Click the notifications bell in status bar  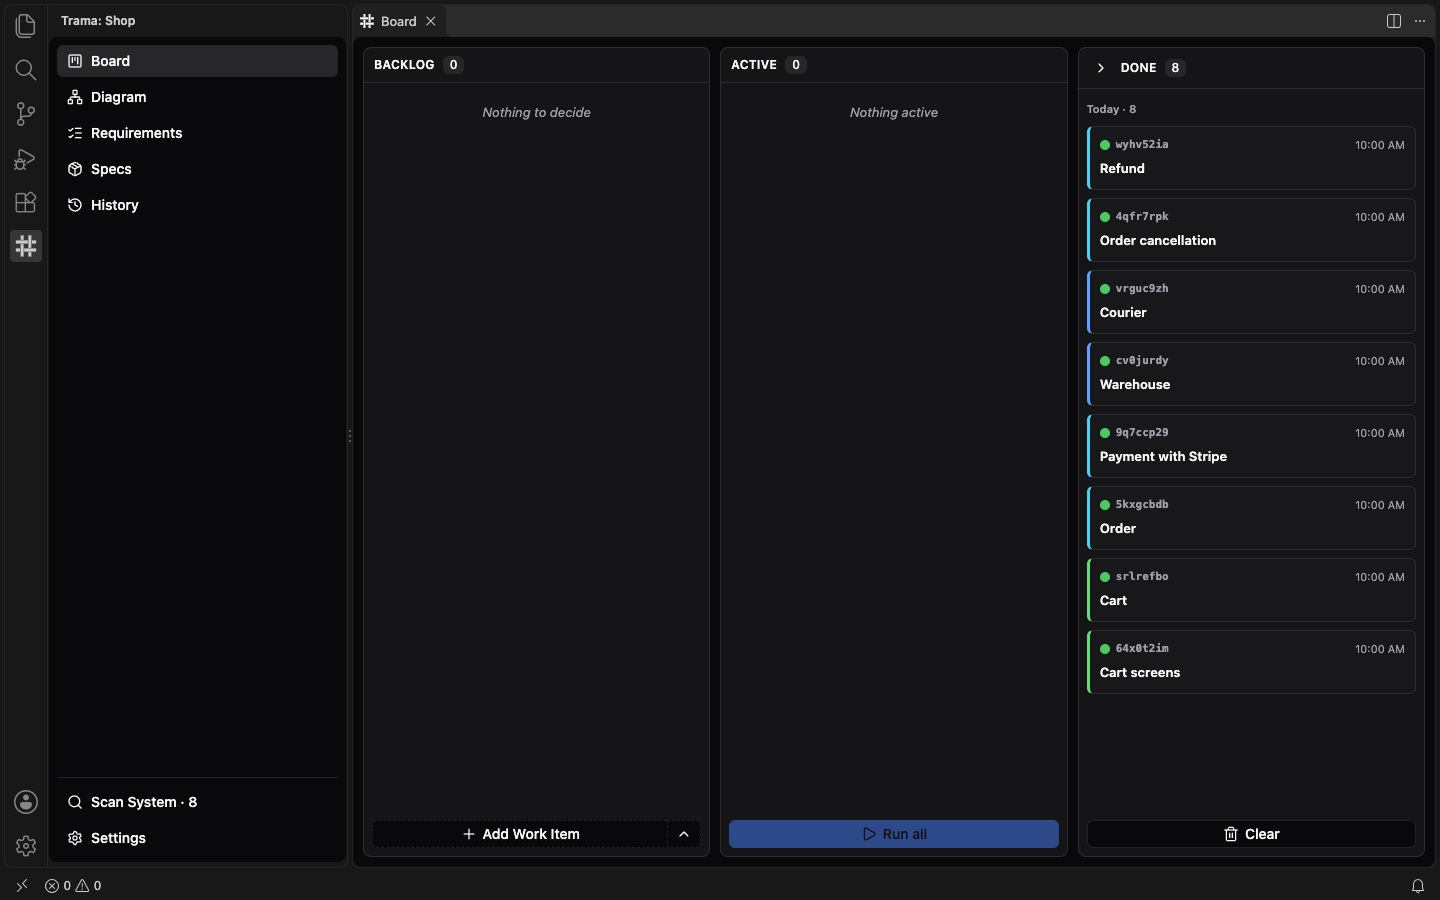click(x=1418, y=886)
